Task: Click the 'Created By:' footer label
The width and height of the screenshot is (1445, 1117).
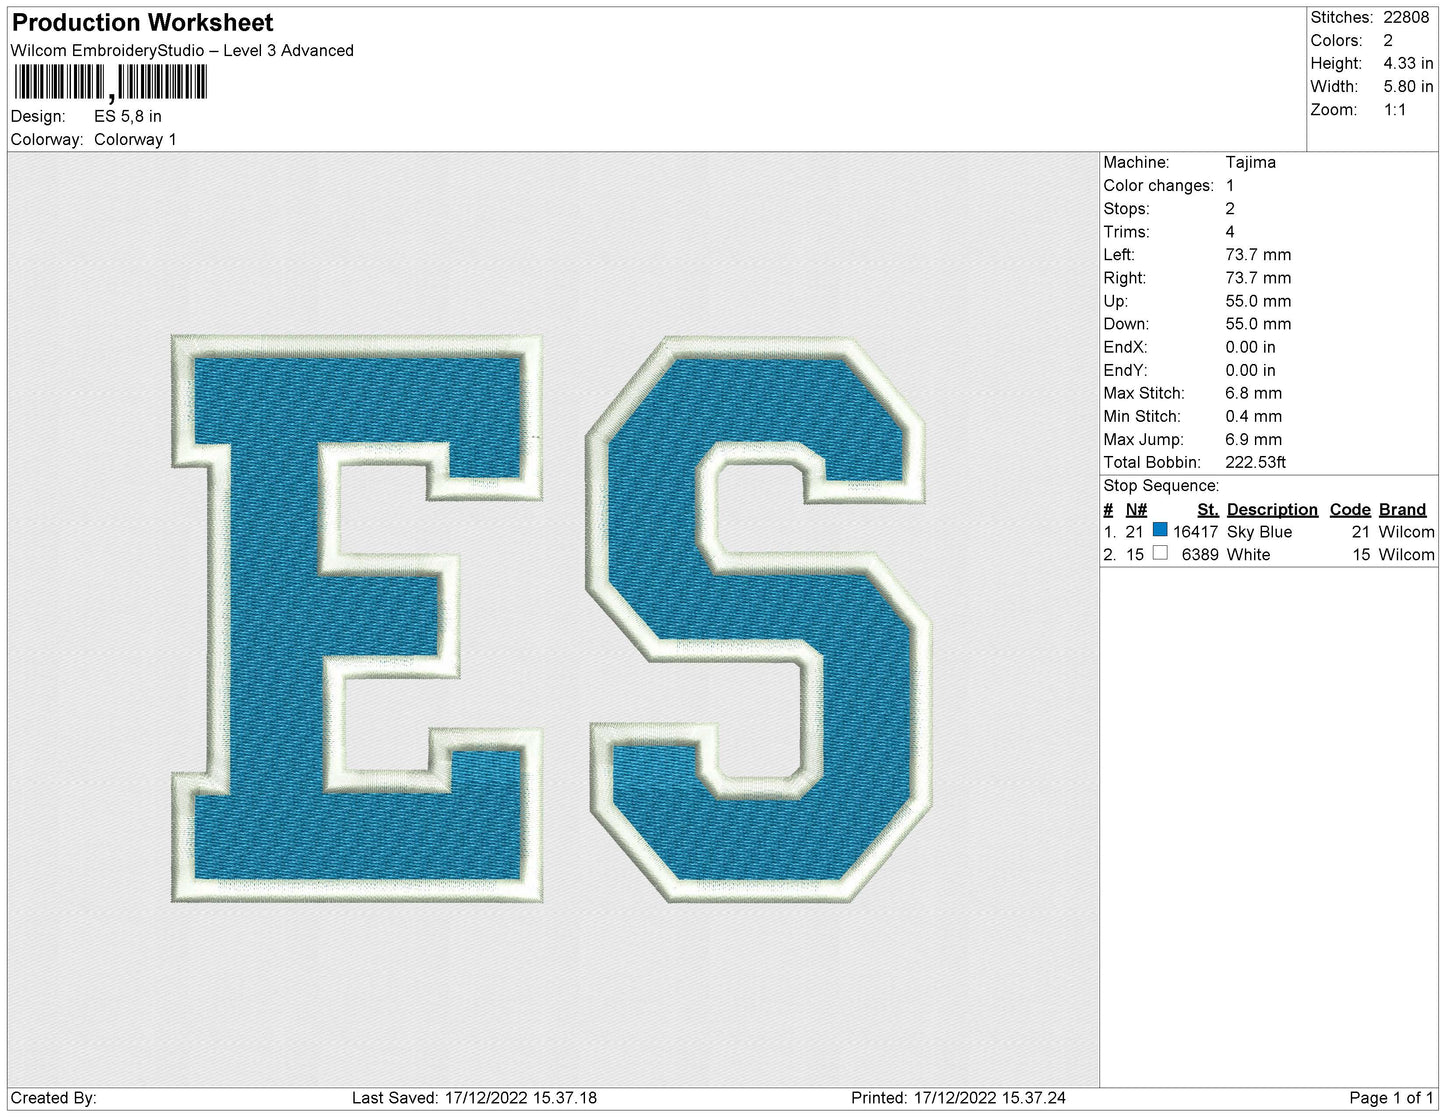Action: (x=53, y=1098)
